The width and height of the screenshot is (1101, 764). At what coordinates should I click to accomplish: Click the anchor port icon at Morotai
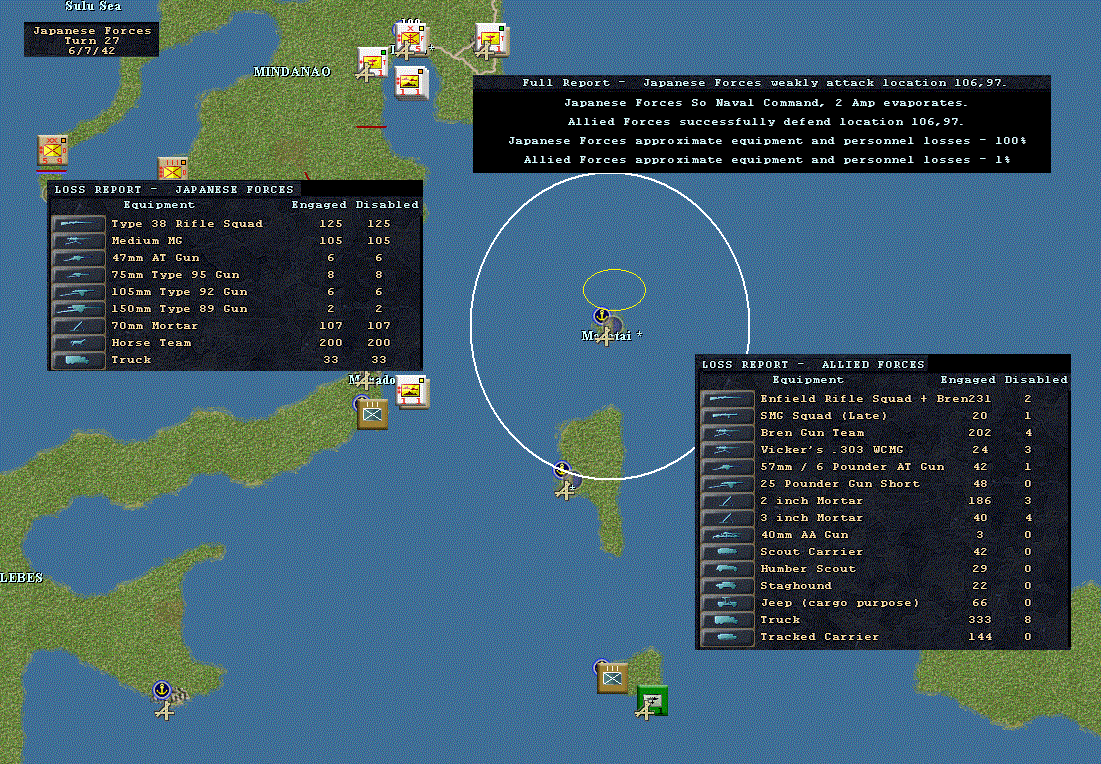pos(600,316)
